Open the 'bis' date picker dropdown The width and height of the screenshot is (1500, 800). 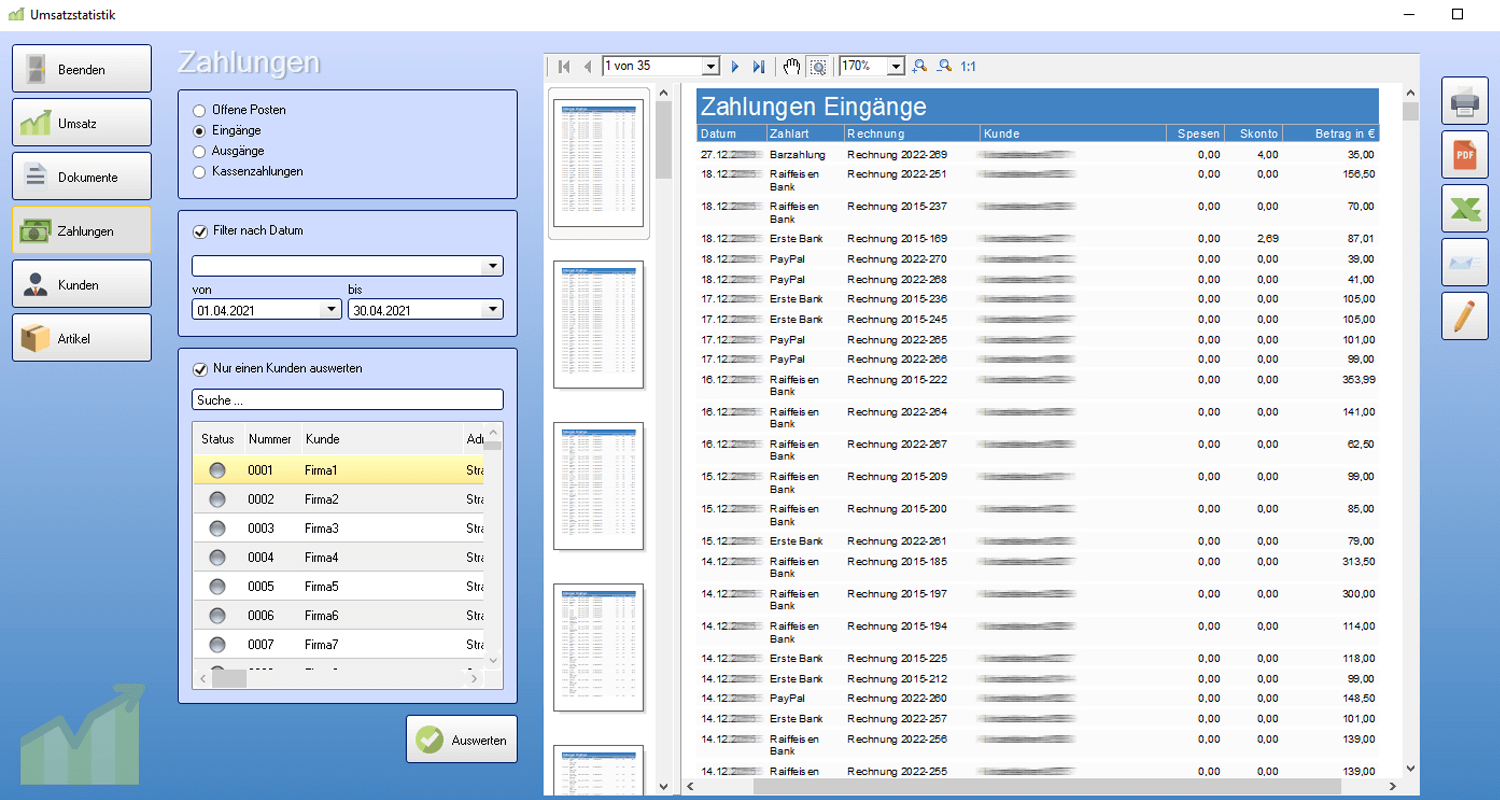click(x=492, y=310)
